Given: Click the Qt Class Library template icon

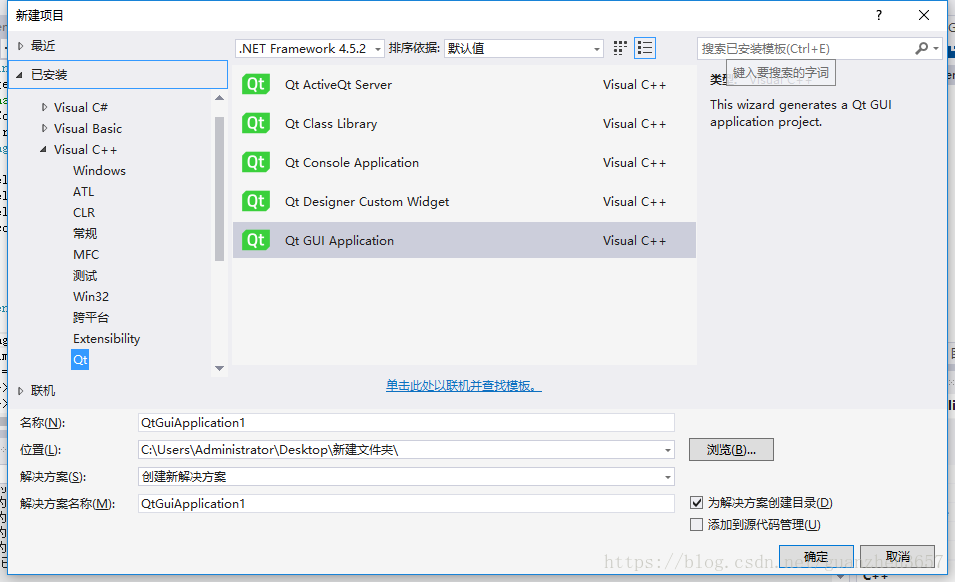Looking at the screenshot, I should coord(256,123).
